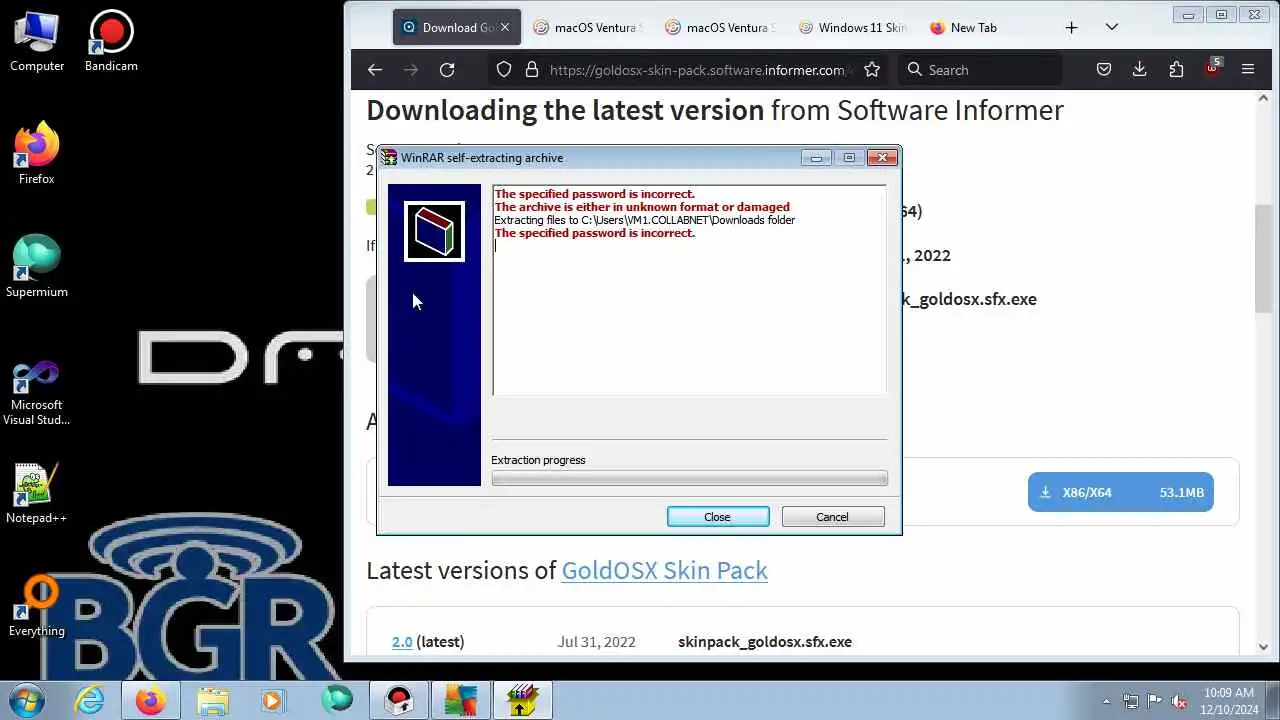Switch to WinRAR SFX in the taskbar
The height and width of the screenshot is (720, 1280).
(x=523, y=699)
